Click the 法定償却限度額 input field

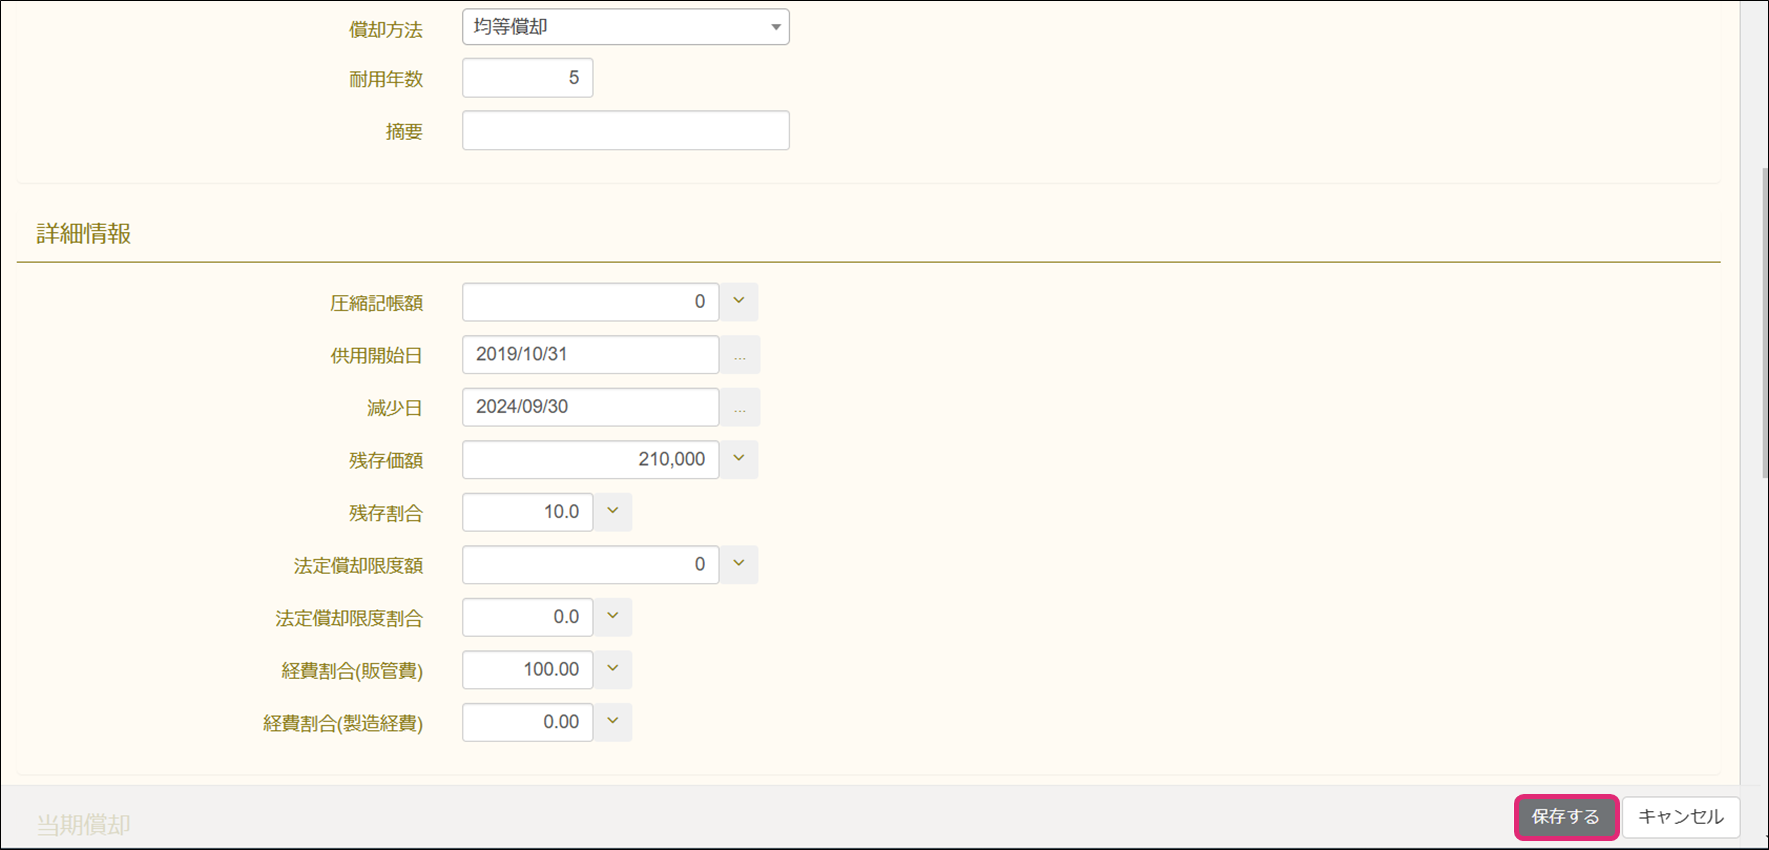tap(590, 565)
